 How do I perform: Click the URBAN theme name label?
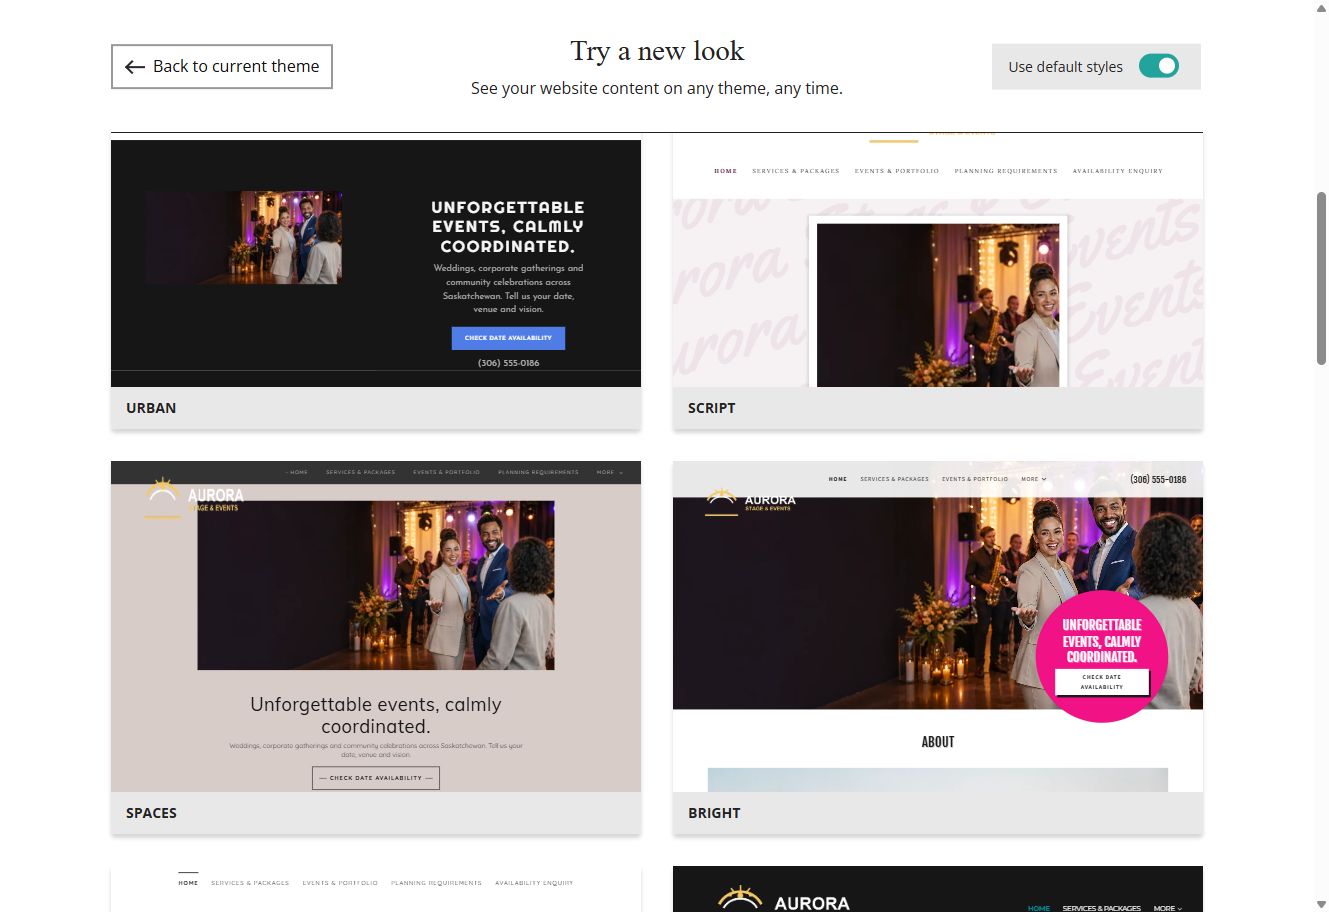tap(151, 408)
